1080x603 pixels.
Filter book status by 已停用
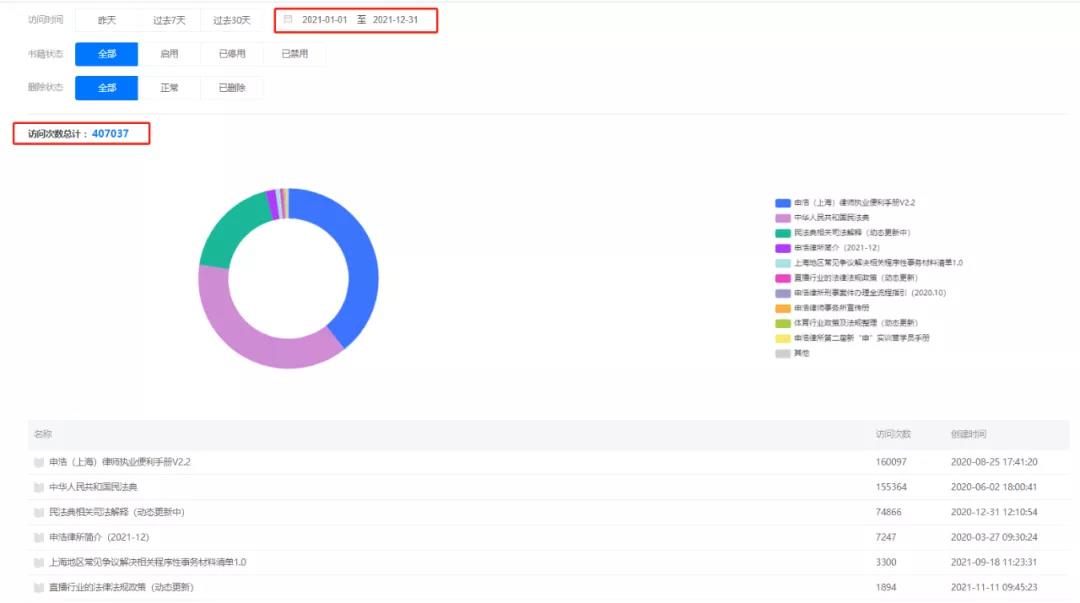(x=232, y=54)
